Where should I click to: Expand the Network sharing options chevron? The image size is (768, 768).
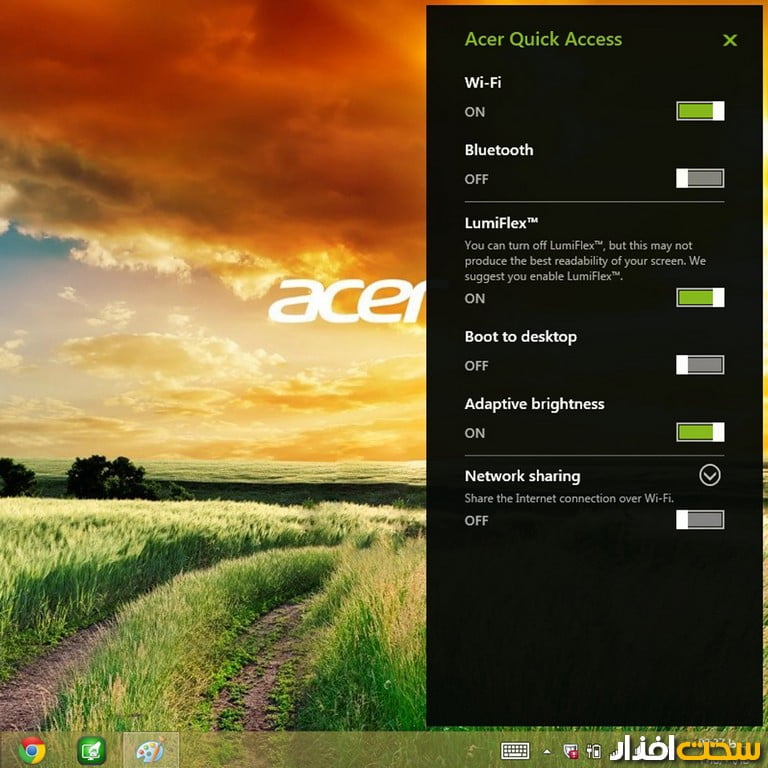pyautogui.click(x=710, y=475)
